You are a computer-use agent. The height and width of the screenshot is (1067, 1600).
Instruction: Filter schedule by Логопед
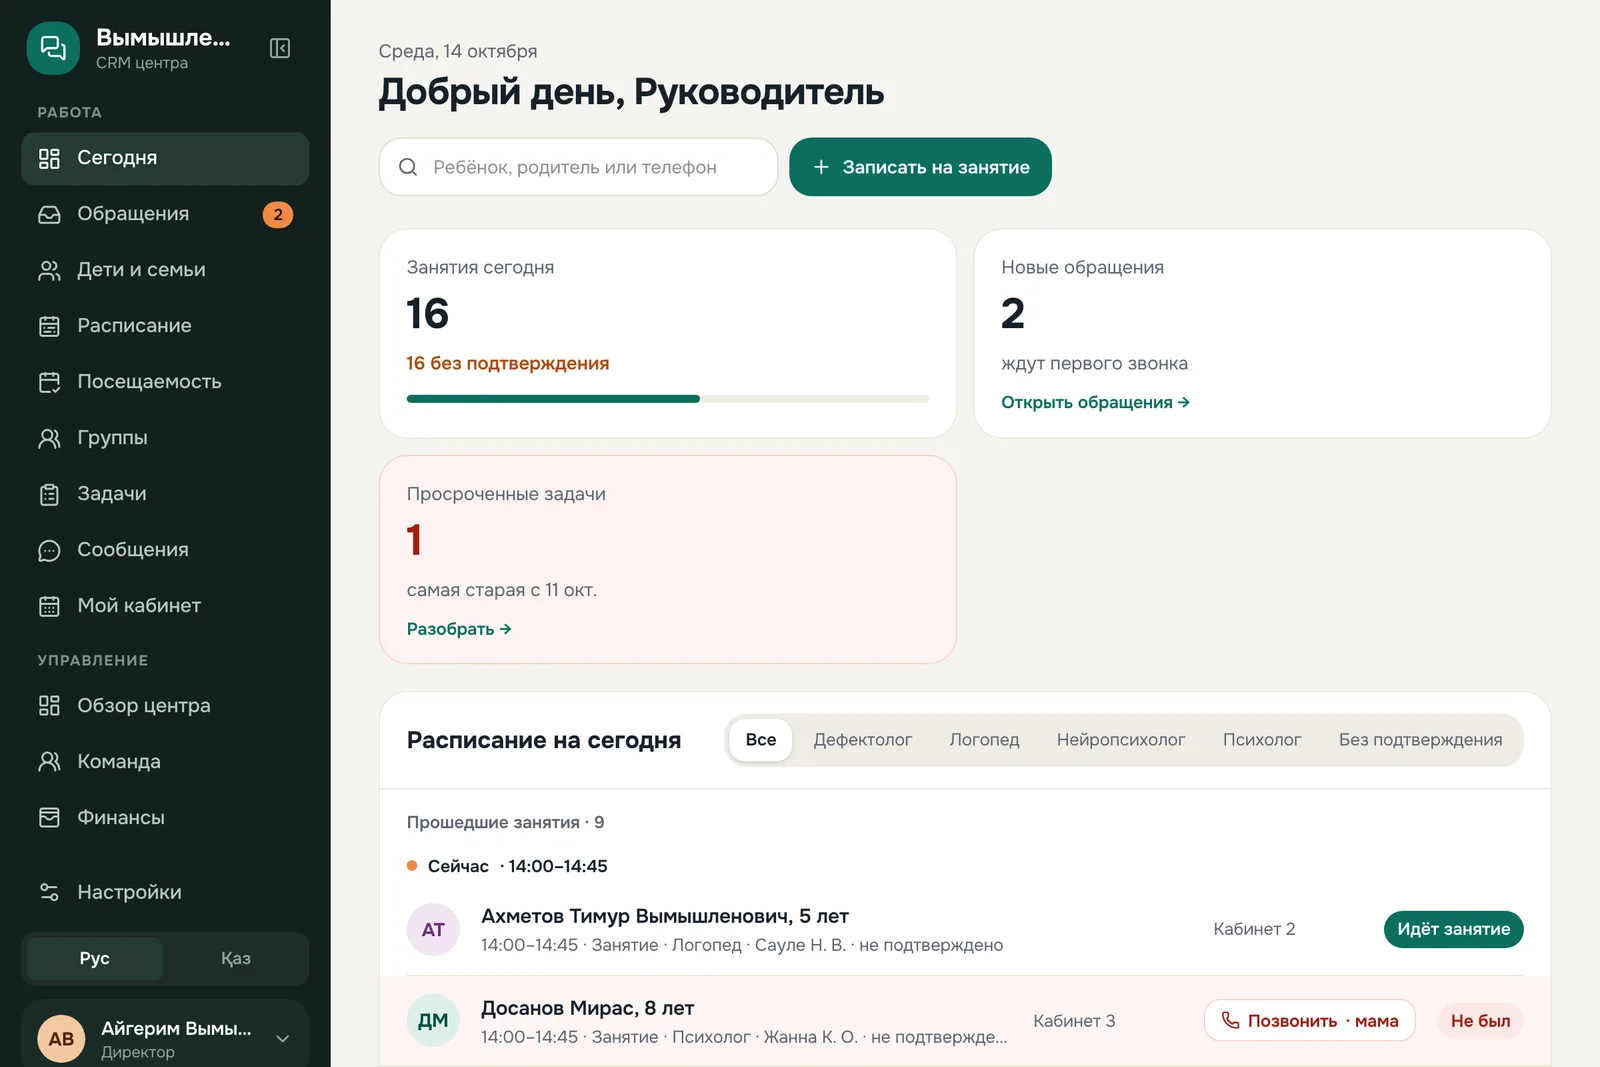pos(985,740)
